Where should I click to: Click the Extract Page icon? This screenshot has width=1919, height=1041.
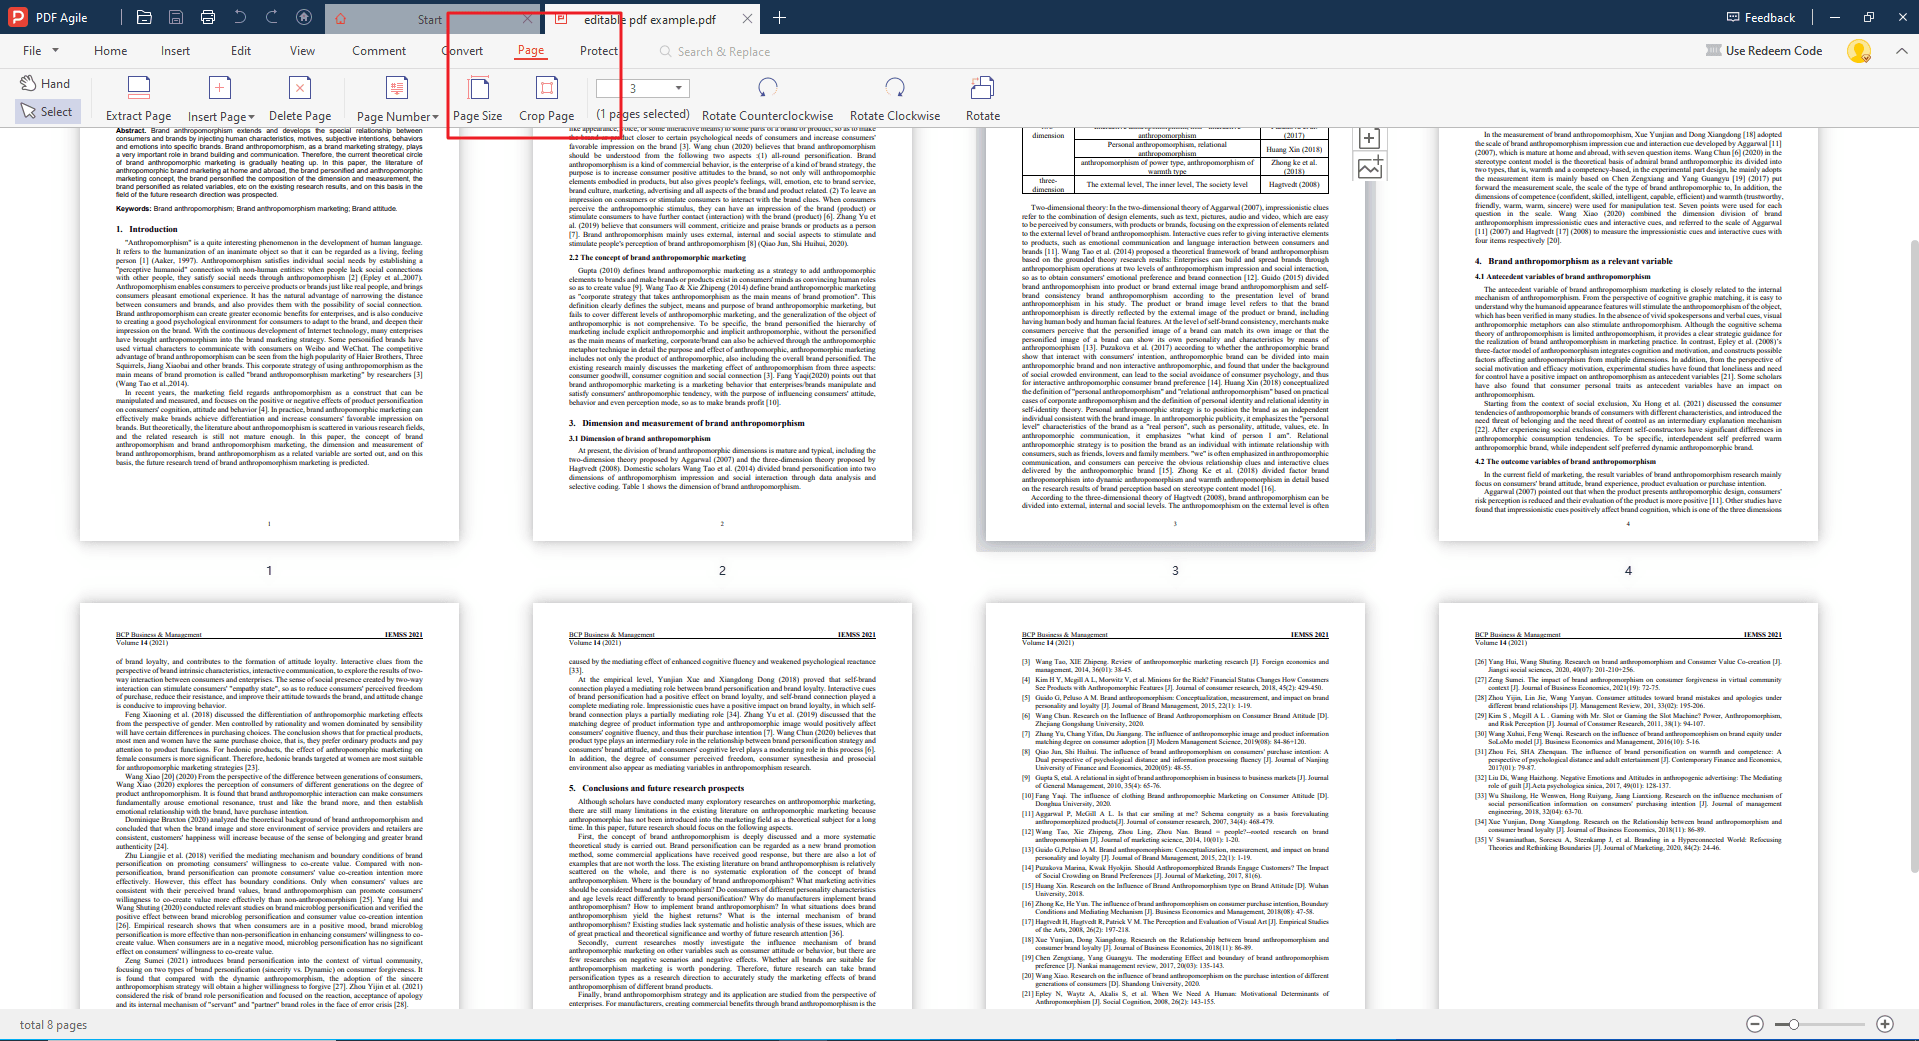coord(139,88)
